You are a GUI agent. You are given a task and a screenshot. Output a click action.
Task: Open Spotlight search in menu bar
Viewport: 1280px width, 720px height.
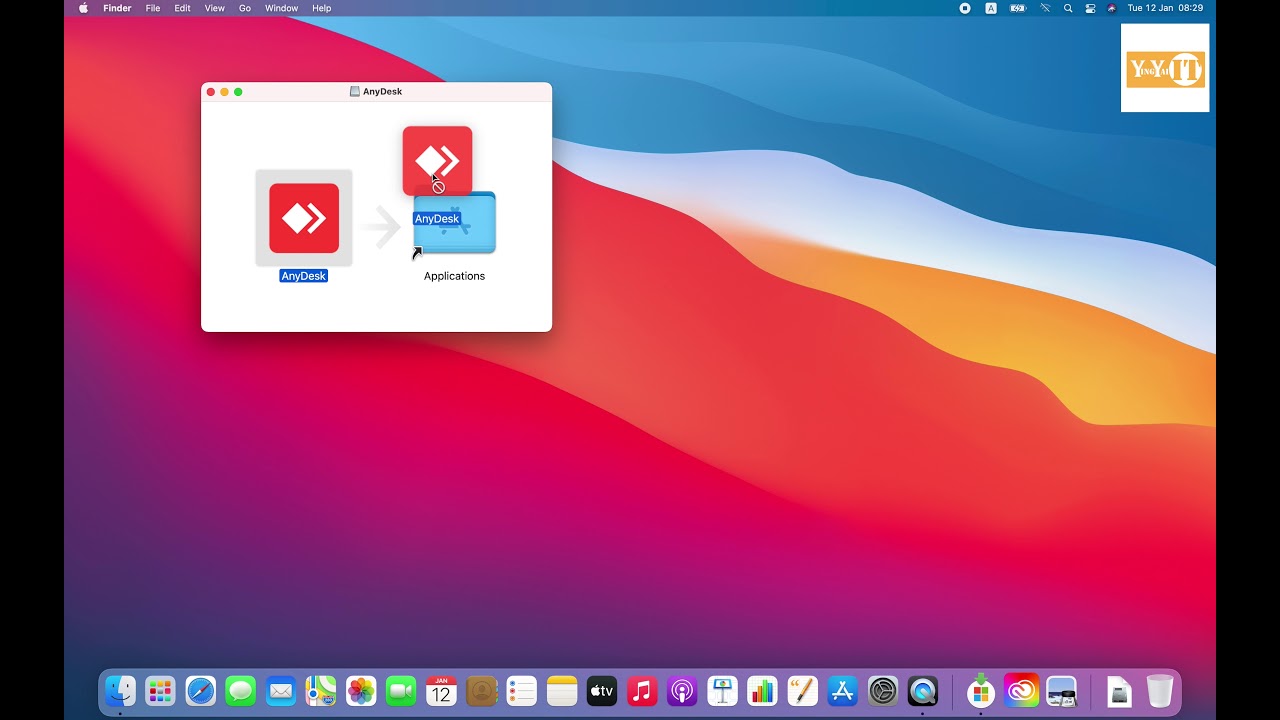tap(1068, 8)
